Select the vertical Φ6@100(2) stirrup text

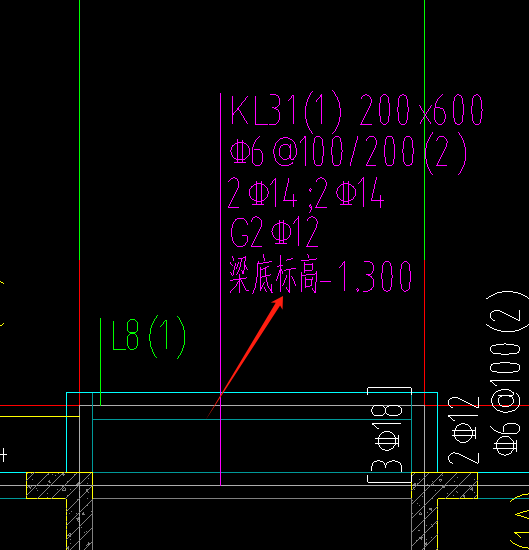click(x=507, y=374)
